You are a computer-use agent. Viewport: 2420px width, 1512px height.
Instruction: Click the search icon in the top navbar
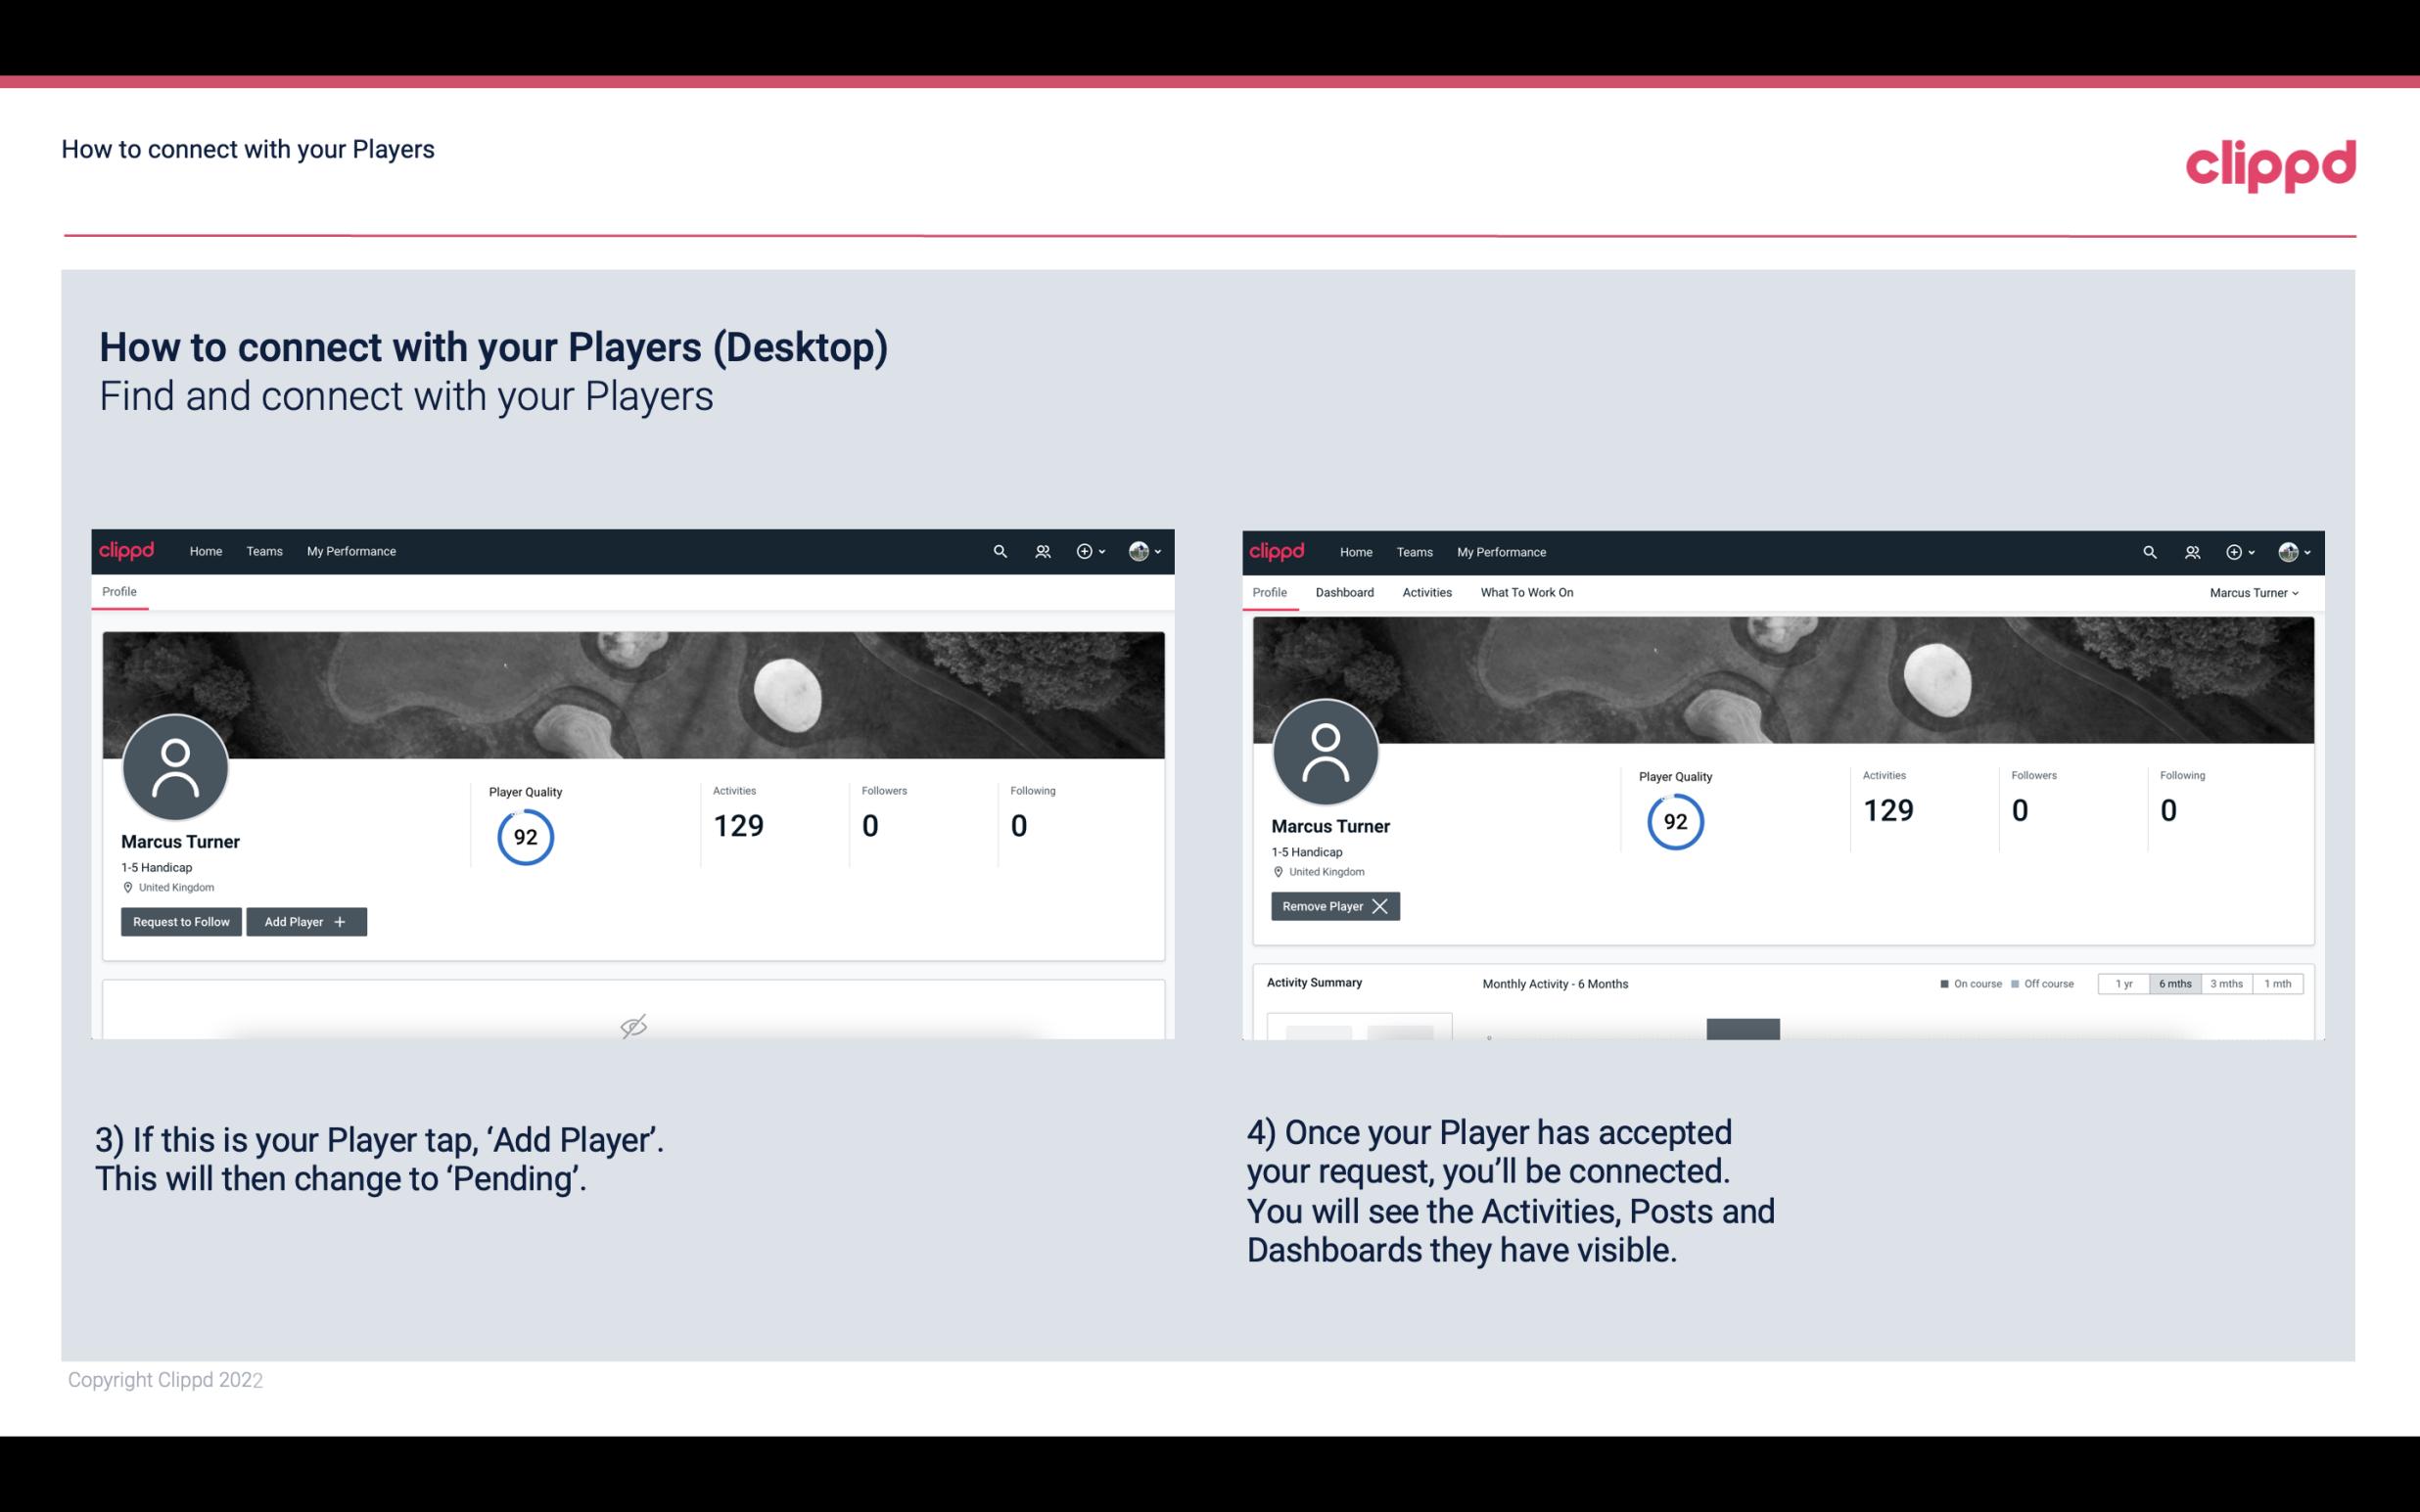point(999,550)
